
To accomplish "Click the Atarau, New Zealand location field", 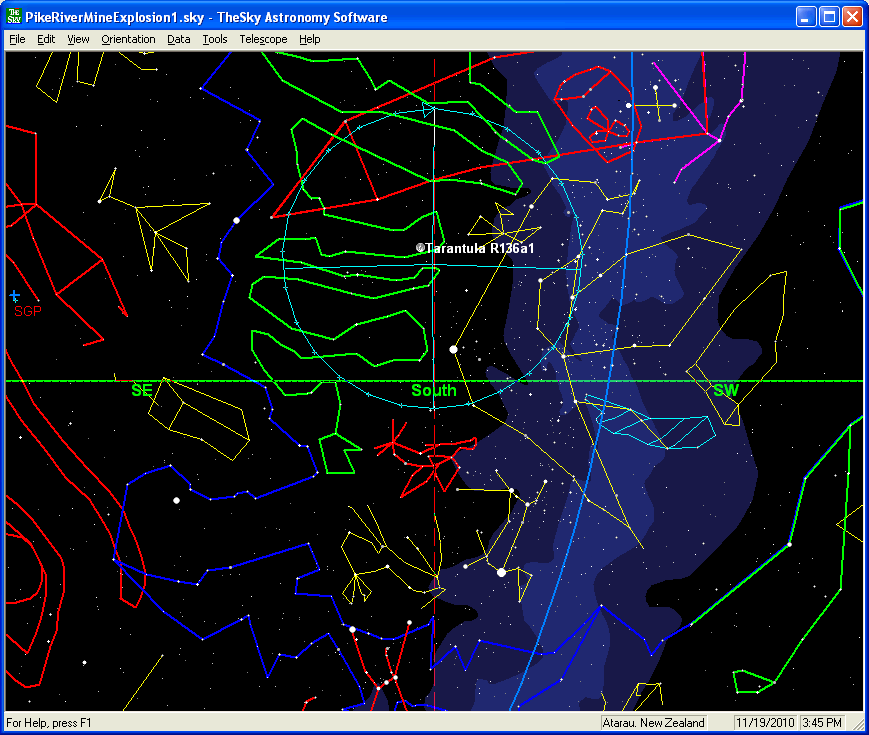I will pyautogui.click(x=654, y=723).
